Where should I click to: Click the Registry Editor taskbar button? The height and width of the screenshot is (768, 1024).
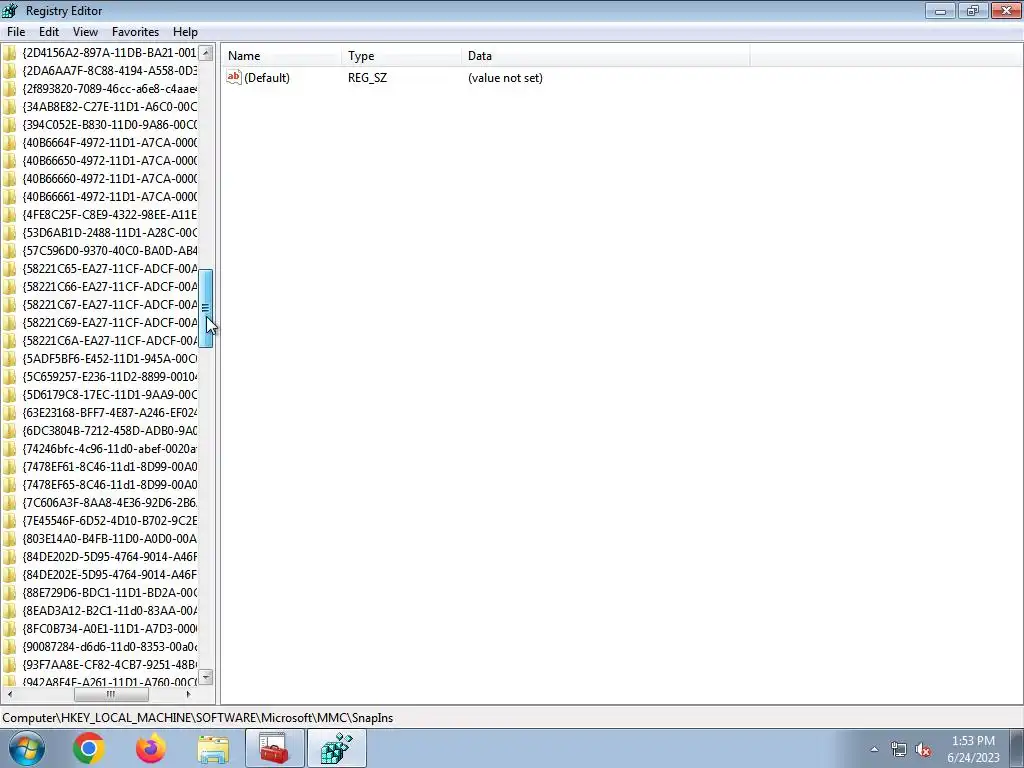pos(337,748)
